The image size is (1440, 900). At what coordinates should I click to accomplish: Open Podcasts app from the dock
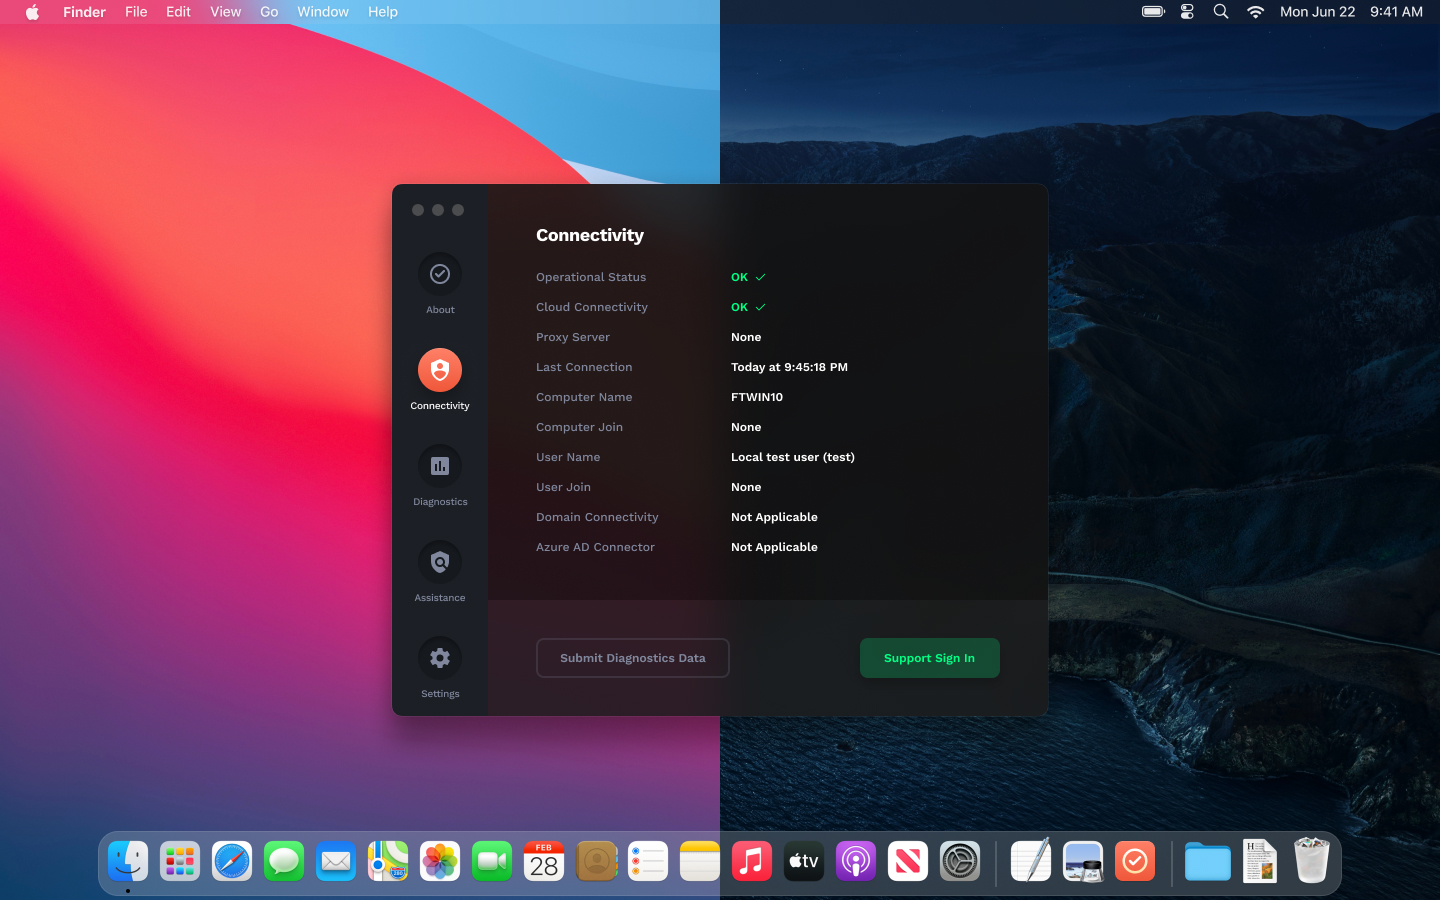click(x=856, y=861)
